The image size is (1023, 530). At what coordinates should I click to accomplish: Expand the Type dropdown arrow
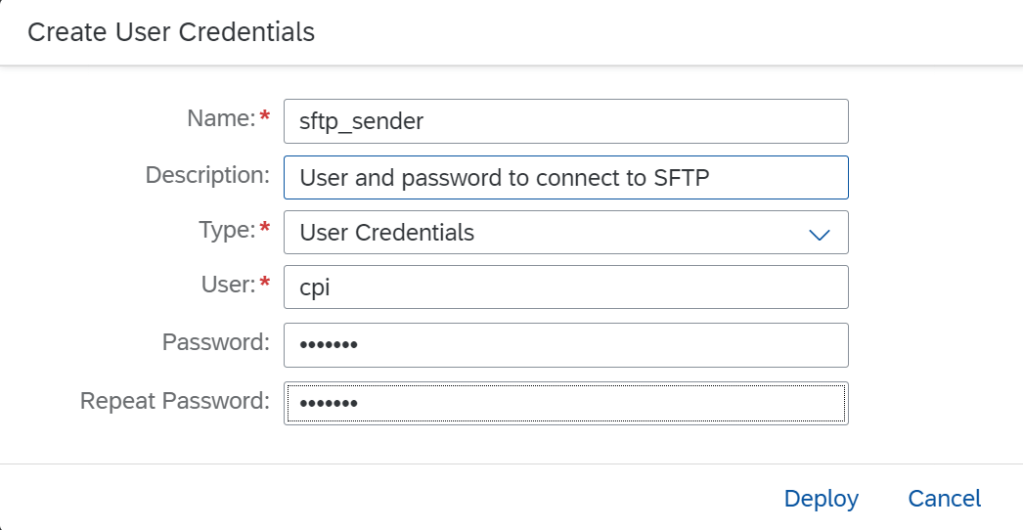819,234
